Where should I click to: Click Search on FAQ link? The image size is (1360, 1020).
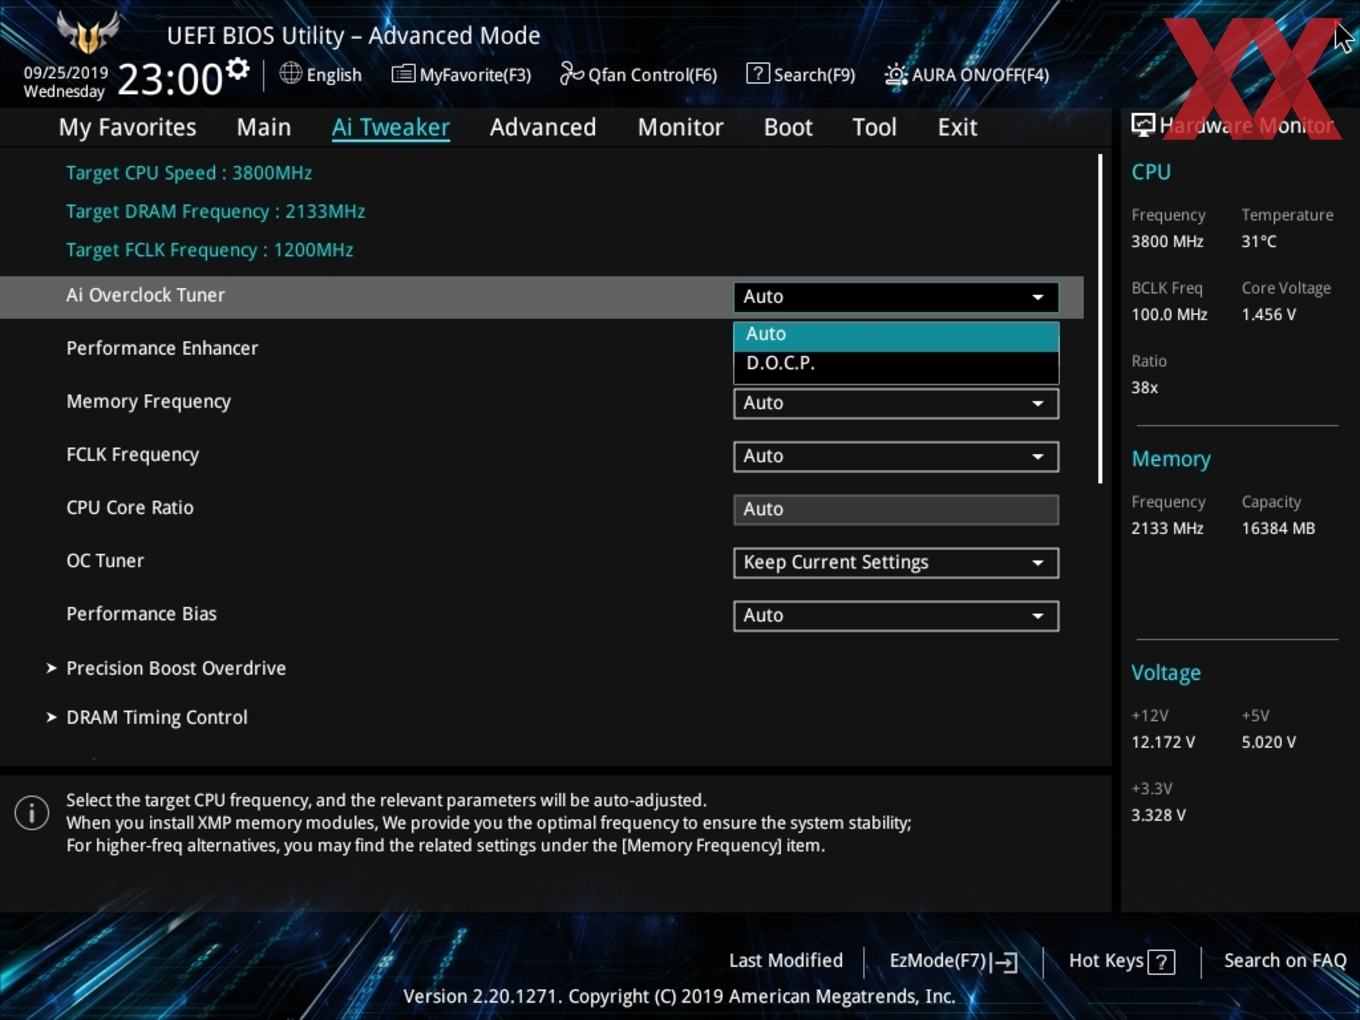point(1285,960)
